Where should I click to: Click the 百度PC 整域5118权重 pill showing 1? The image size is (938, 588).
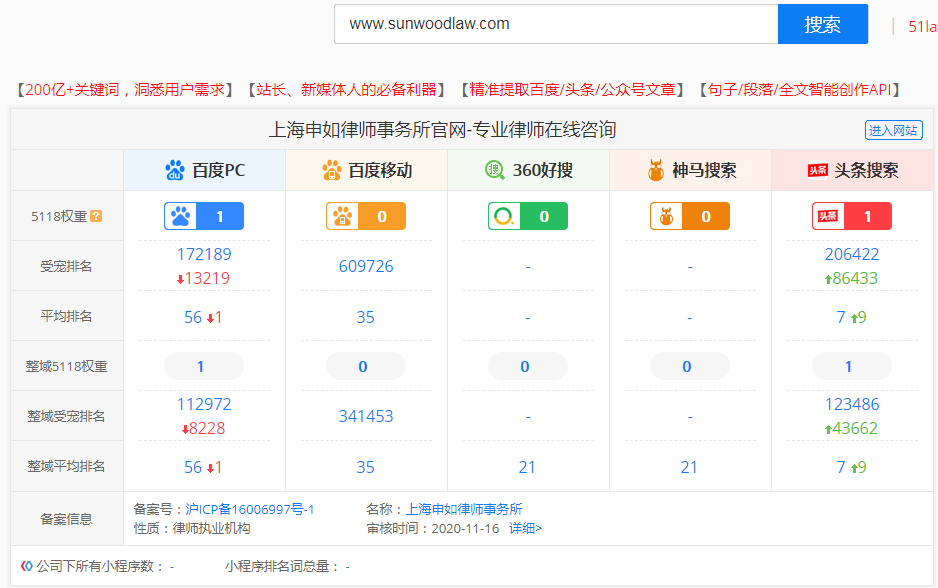pos(204,366)
